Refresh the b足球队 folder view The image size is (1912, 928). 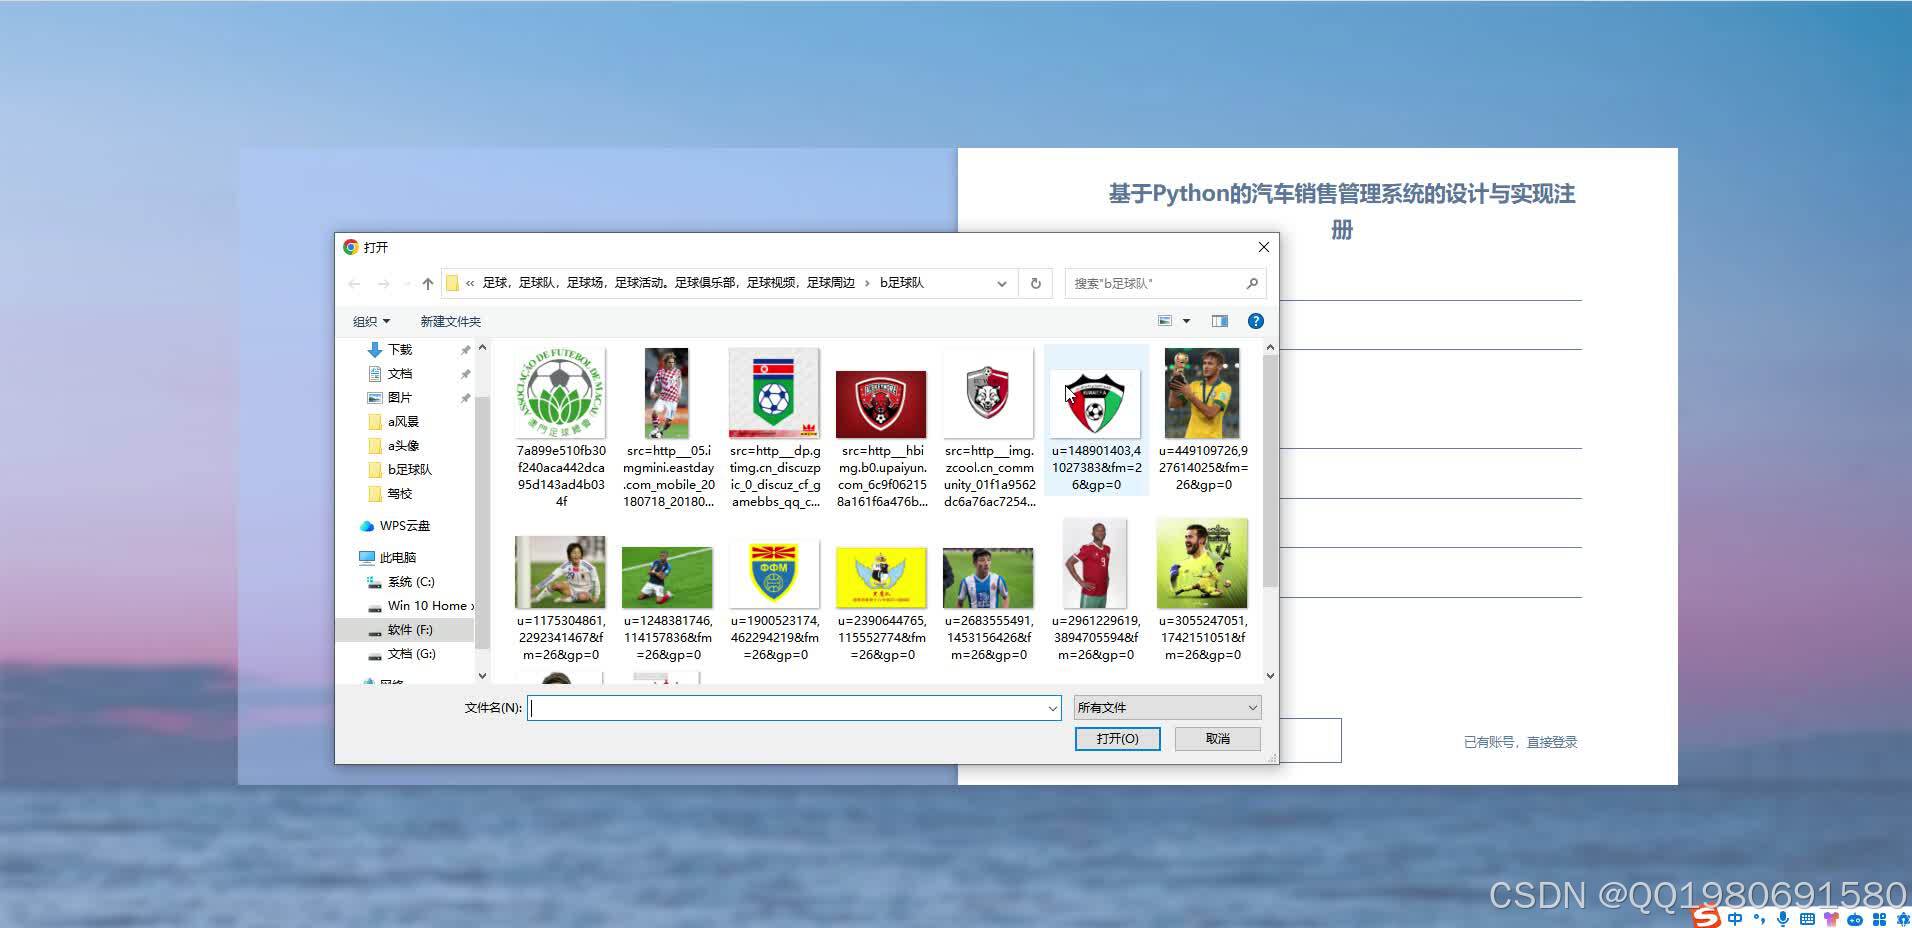click(1036, 284)
